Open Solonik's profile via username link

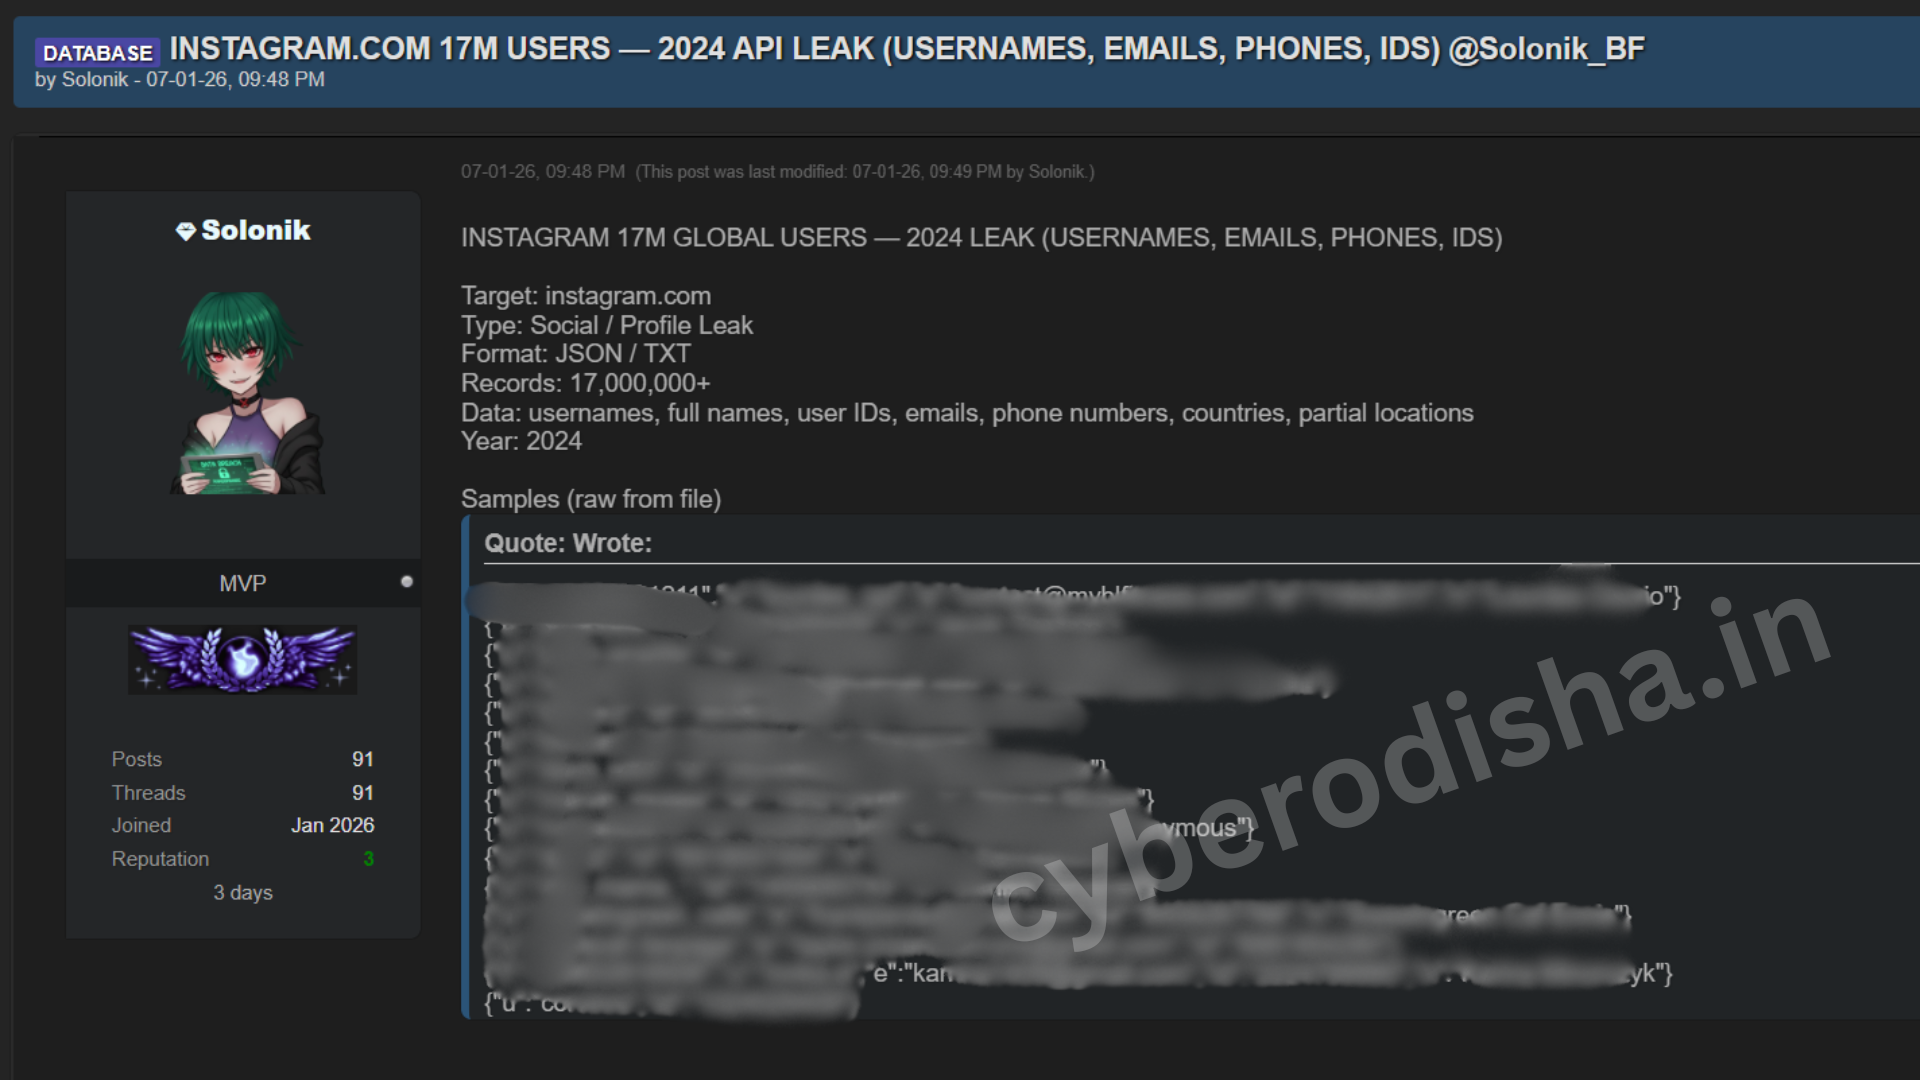point(256,230)
